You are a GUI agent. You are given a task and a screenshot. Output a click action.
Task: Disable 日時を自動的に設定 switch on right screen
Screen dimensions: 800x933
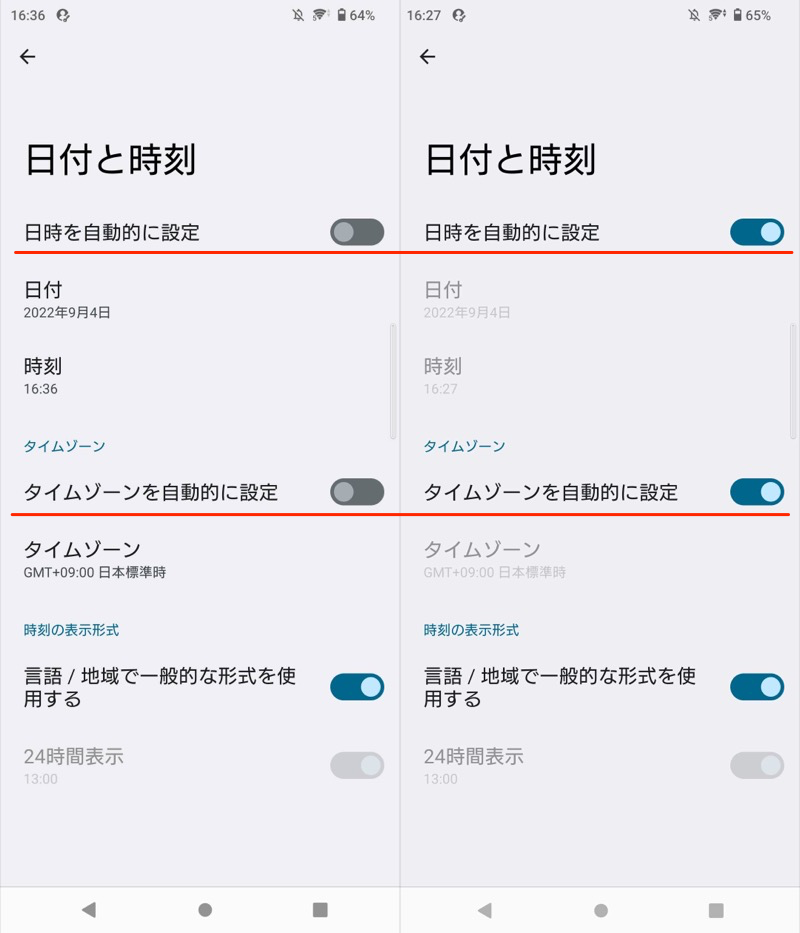coord(757,233)
